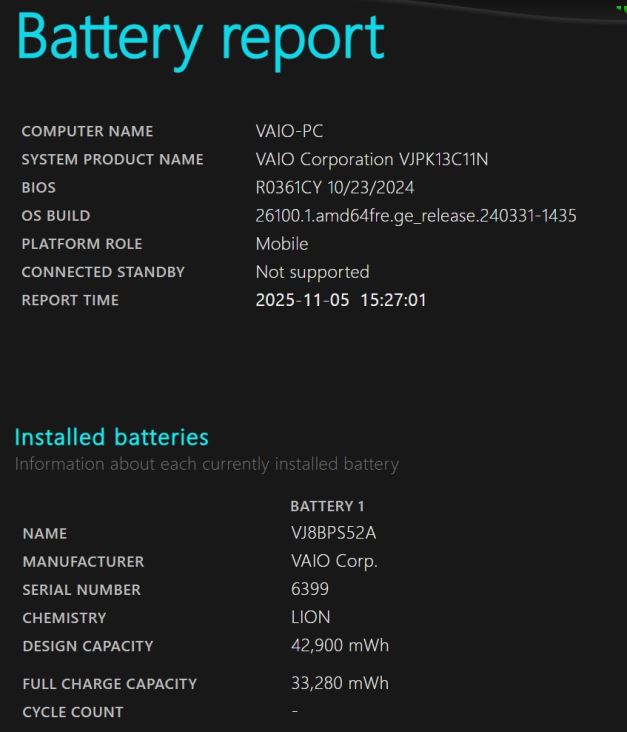The height and width of the screenshot is (732, 627).
Task: Click the "DESIGN CAPACITY" row label
Action: tap(88, 646)
